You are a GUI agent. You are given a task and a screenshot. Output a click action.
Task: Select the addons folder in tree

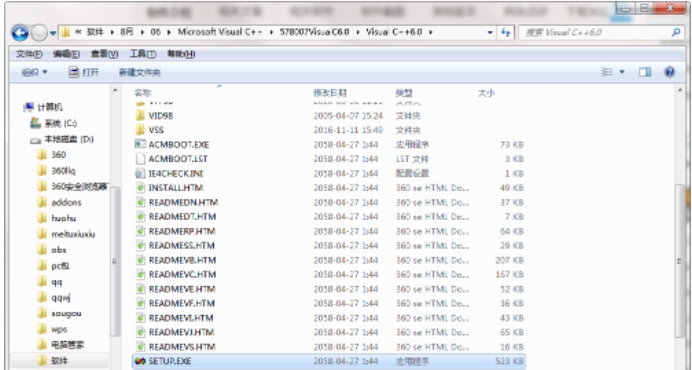(x=59, y=203)
